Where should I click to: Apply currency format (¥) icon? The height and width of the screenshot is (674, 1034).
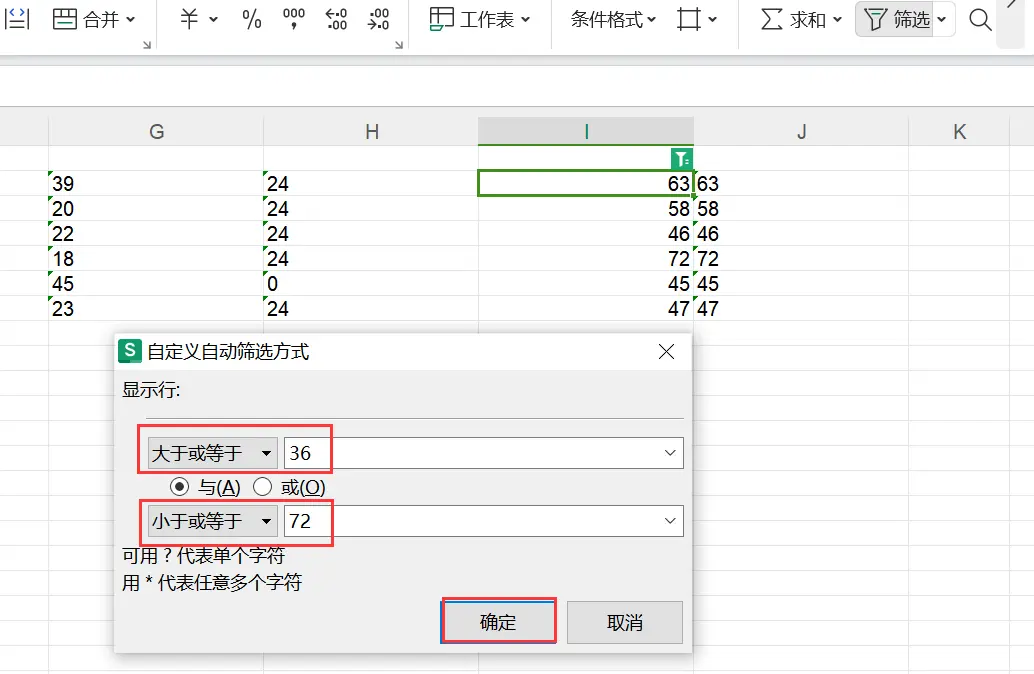pyautogui.click(x=189, y=19)
